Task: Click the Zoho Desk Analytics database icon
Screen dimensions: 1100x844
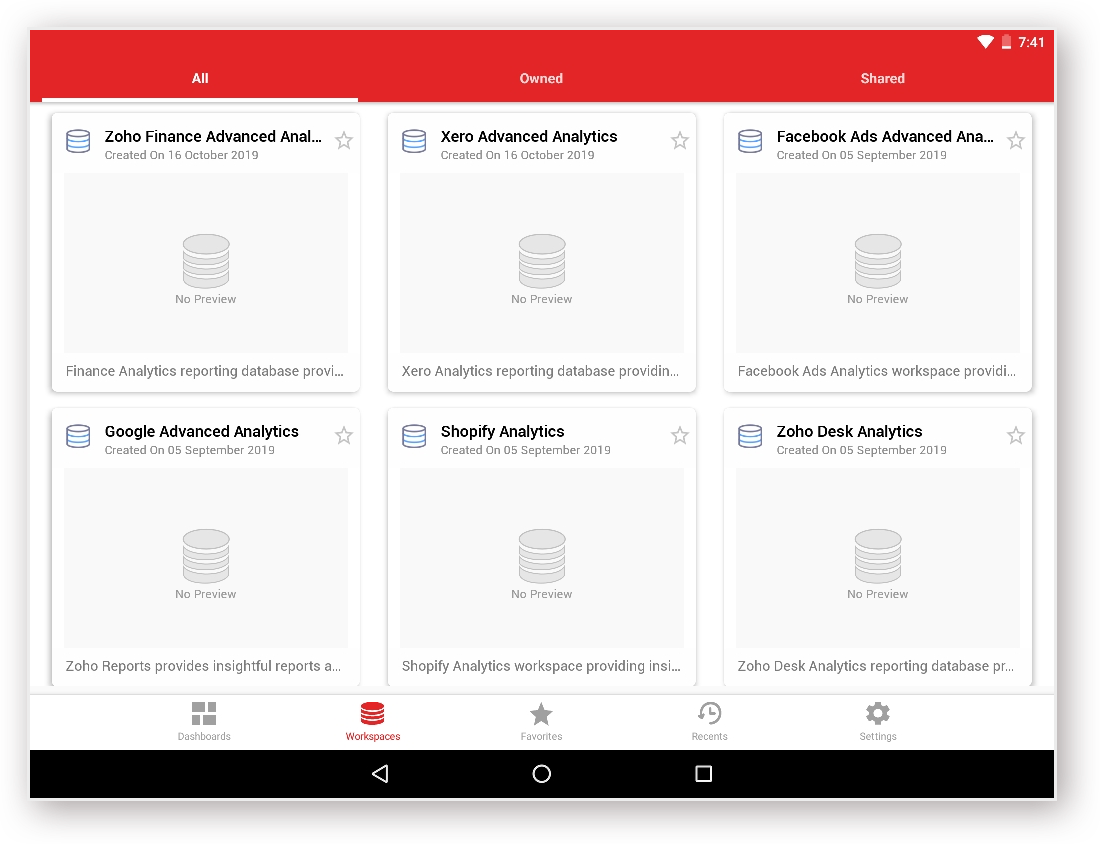Action: coord(750,436)
